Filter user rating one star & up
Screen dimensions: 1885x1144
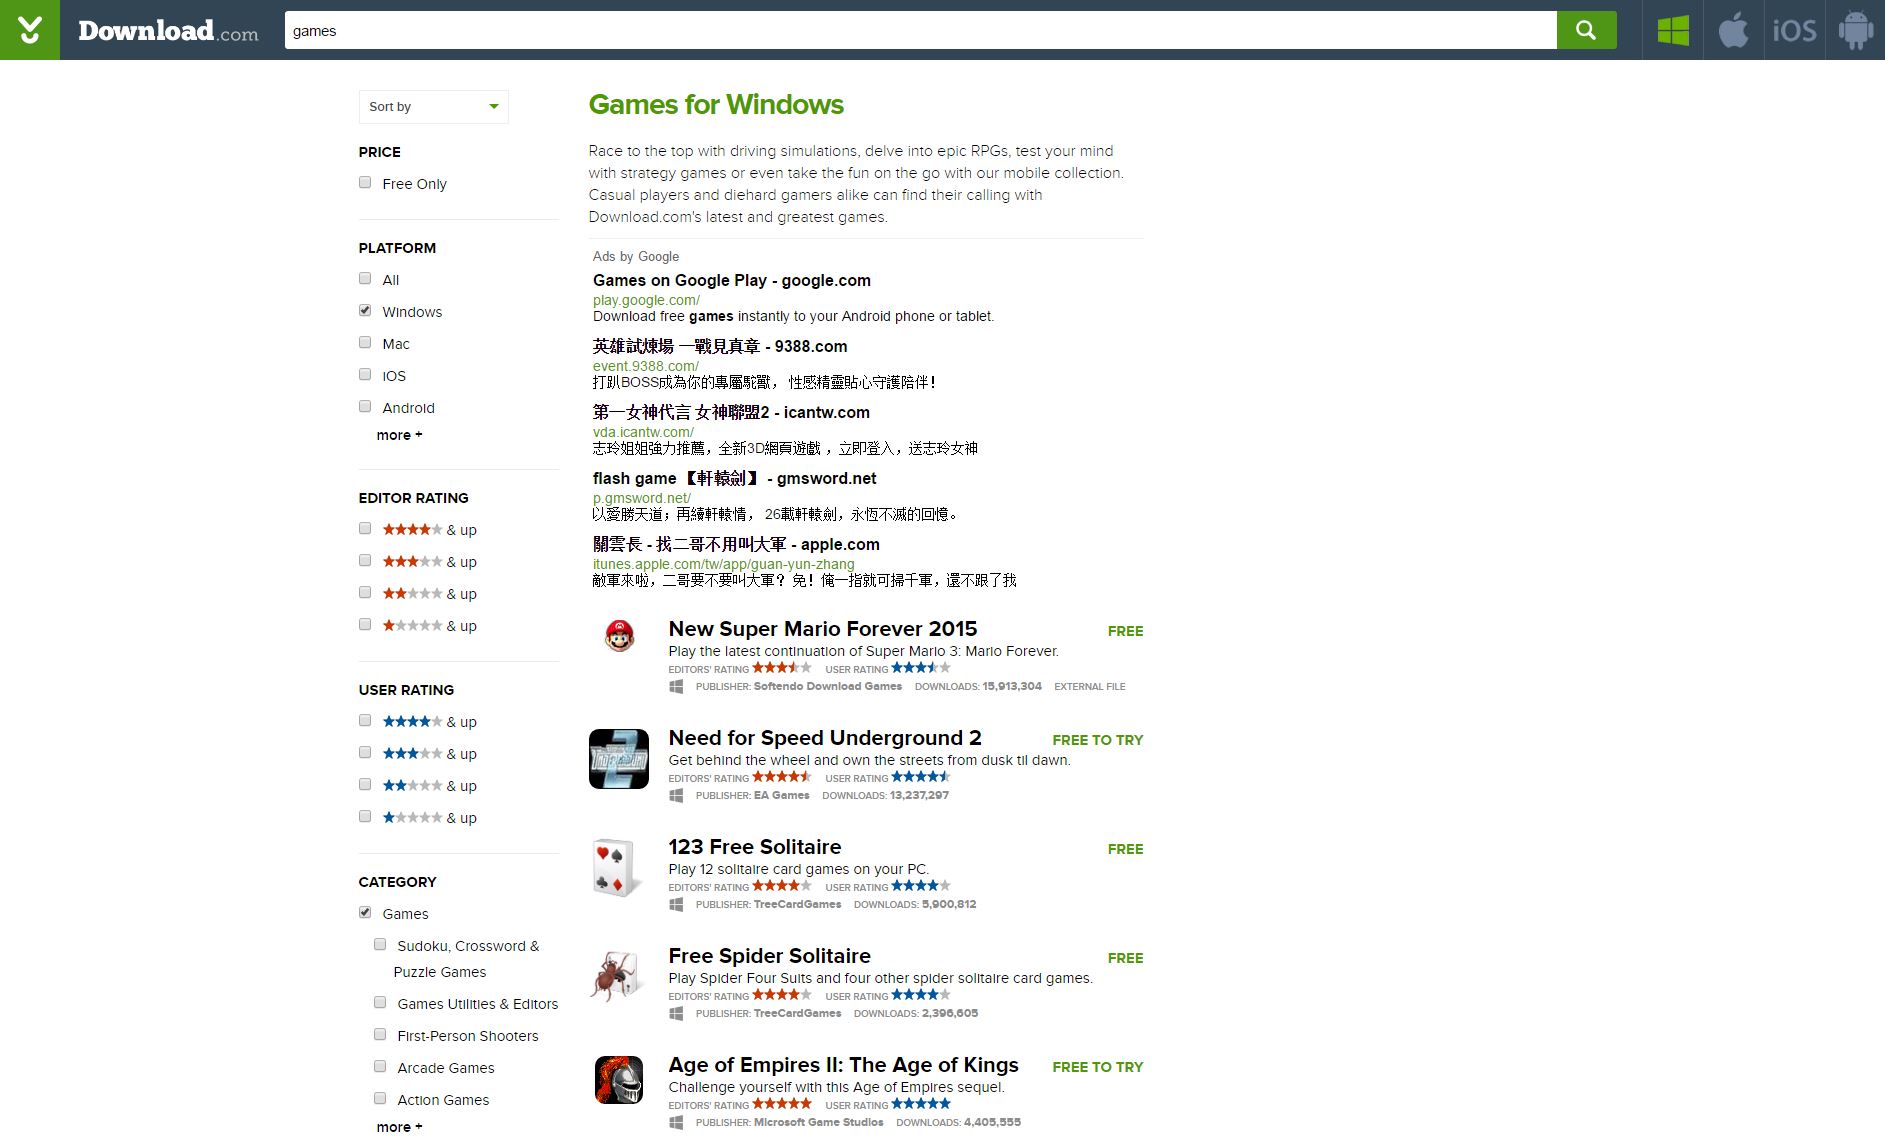[x=365, y=817]
